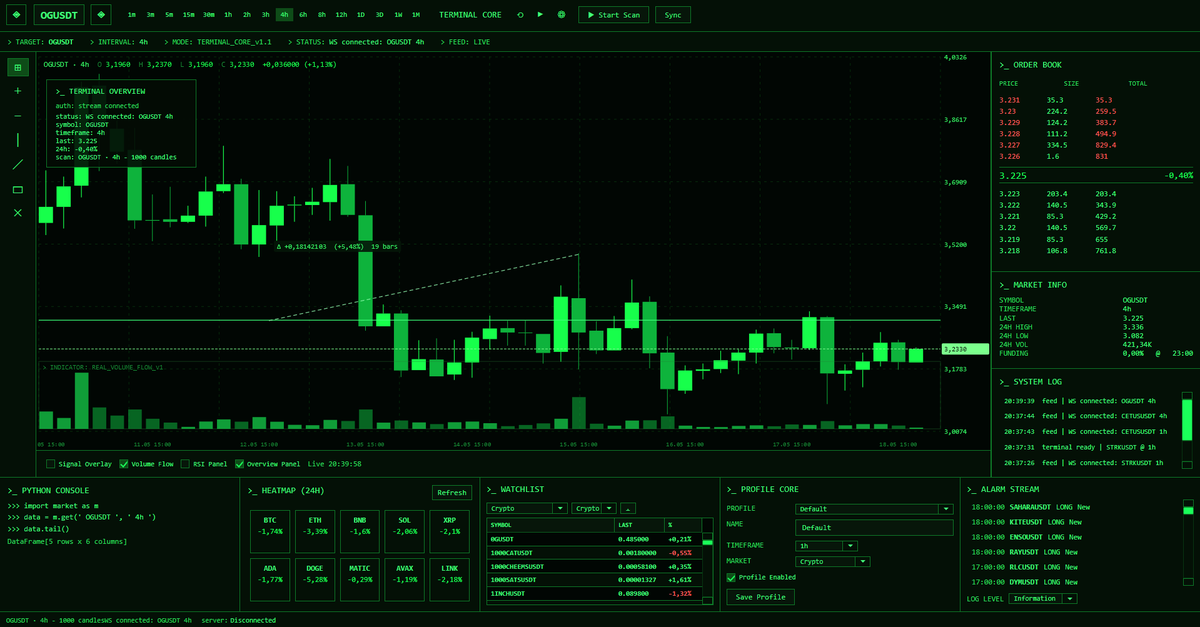The height and width of the screenshot is (627, 1200).
Task: Enable the RSI Panel checkbox
Action: point(184,464)
